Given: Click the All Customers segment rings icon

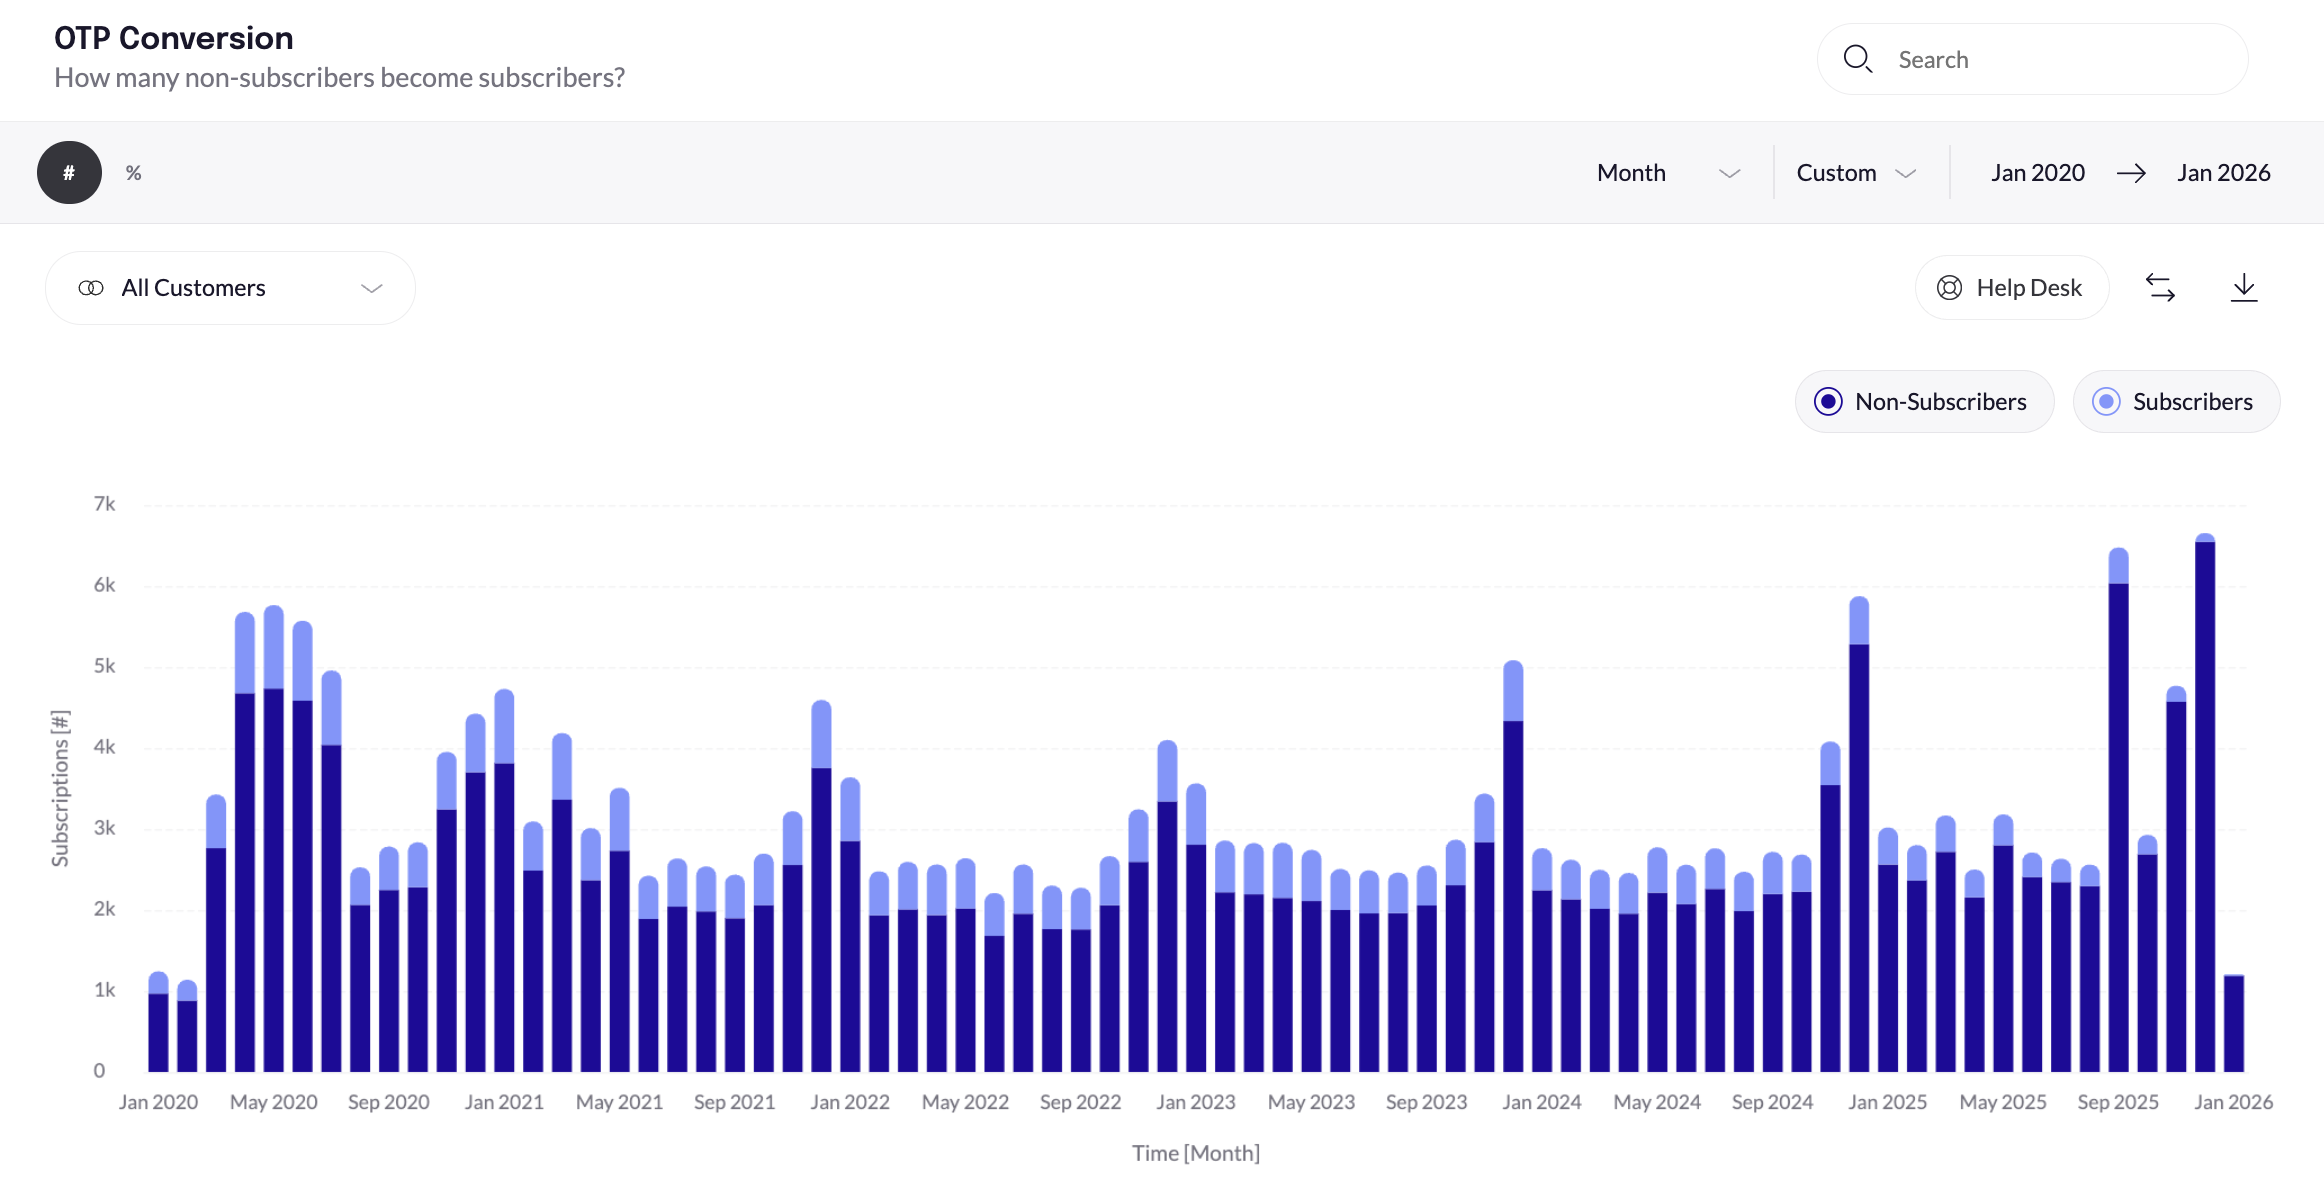Looking at the screenshot, I should click(91, 288).
